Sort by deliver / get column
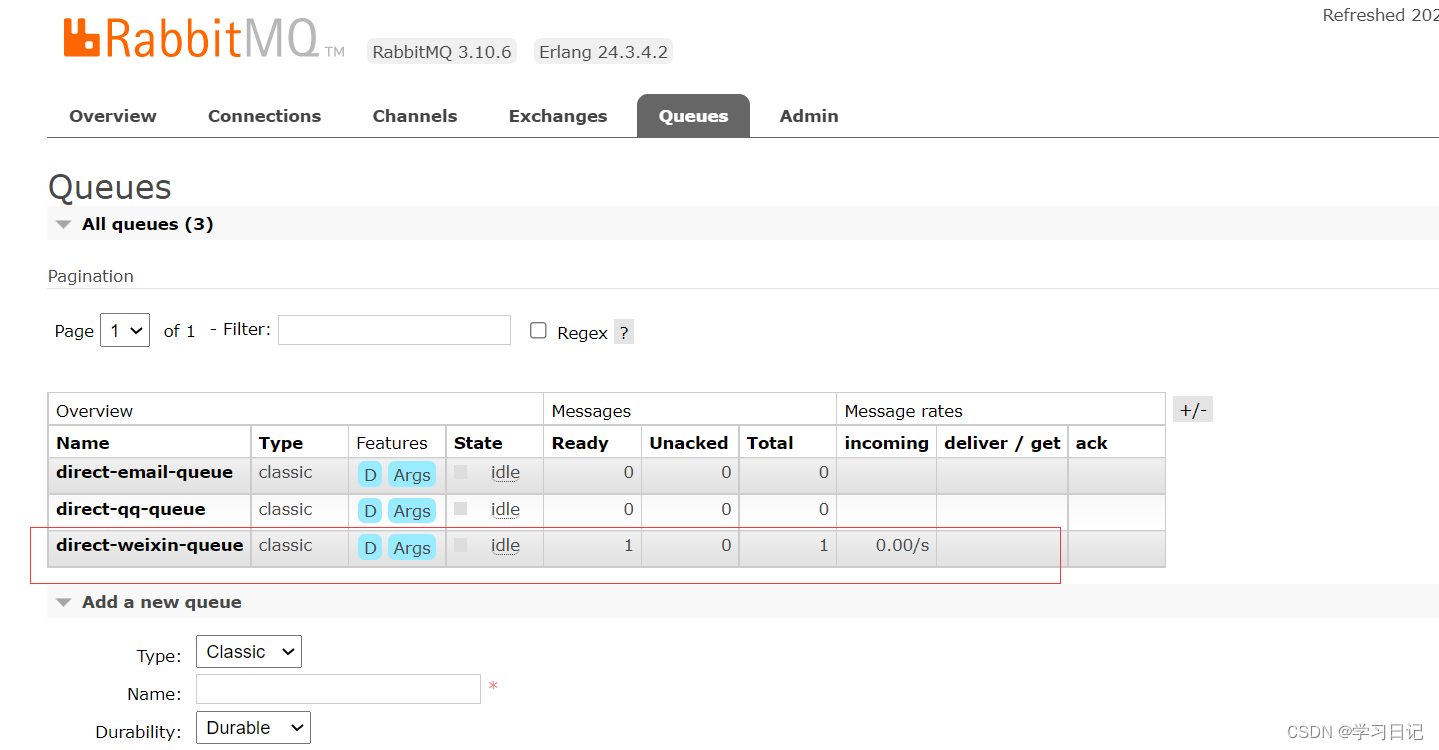Image resolution: width=1439 pixels, height=750 pixels. point(1003,443)
